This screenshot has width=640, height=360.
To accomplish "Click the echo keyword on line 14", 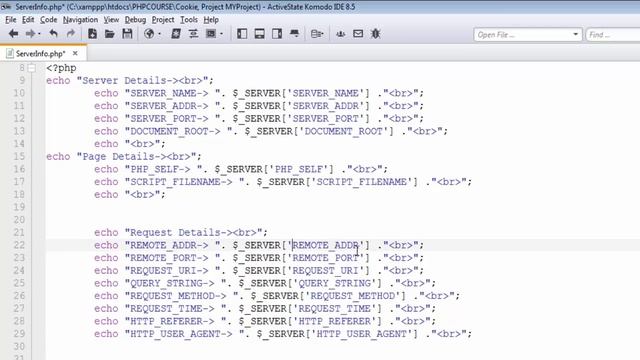I will (106, 144).
